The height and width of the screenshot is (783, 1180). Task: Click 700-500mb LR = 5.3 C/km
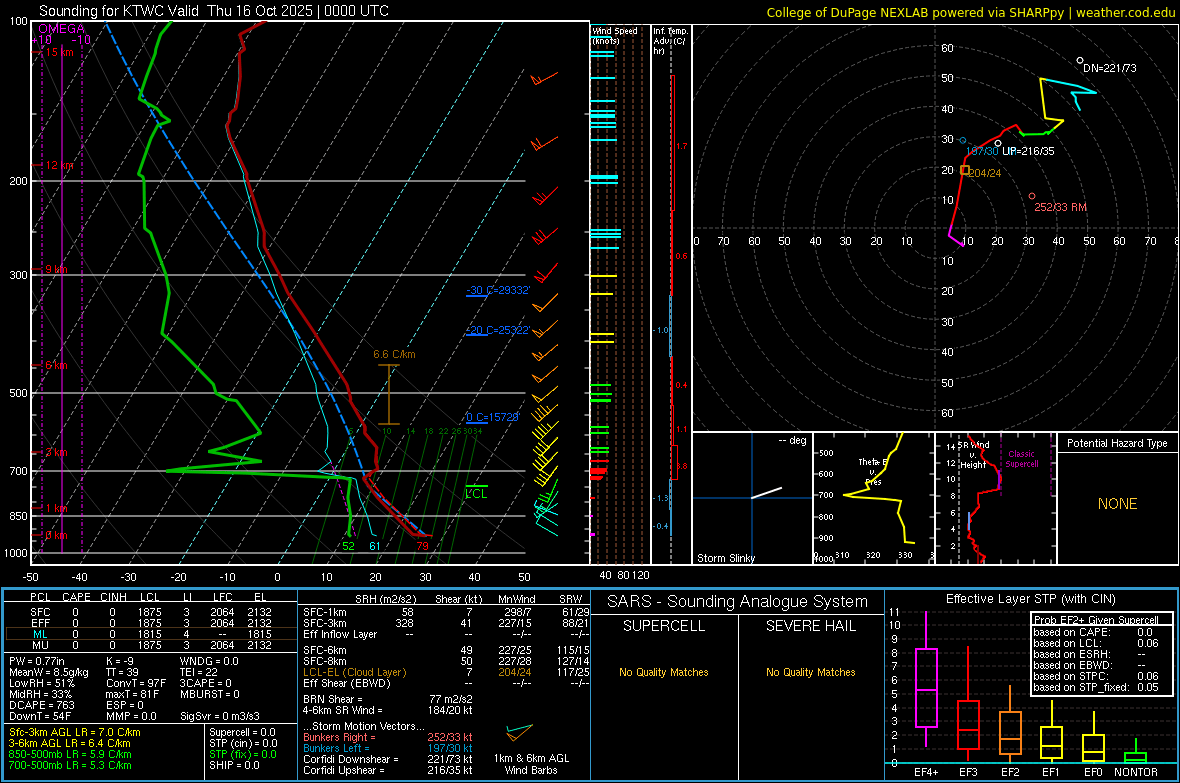pos(70,765)
